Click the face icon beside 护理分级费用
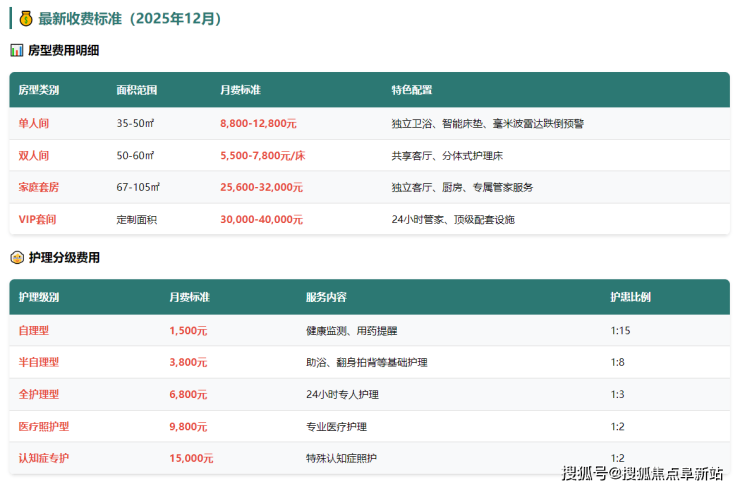This screenshot has height=489, width=740. point(17,257)
